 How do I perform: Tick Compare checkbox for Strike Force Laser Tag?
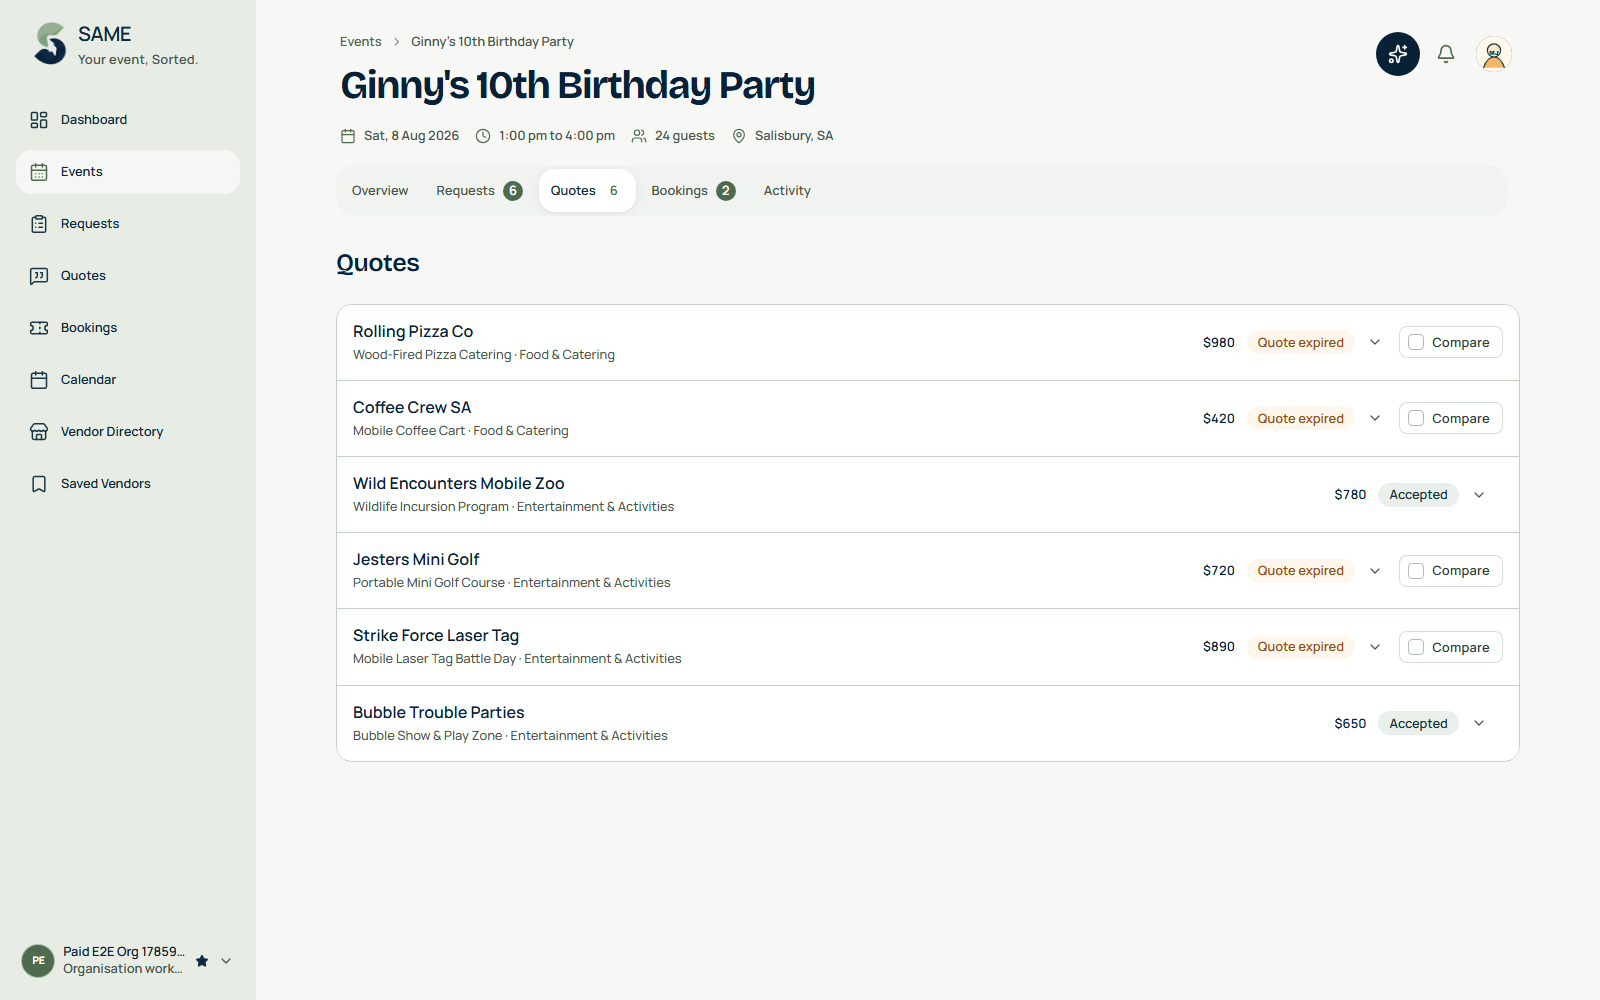(1416, 647)
